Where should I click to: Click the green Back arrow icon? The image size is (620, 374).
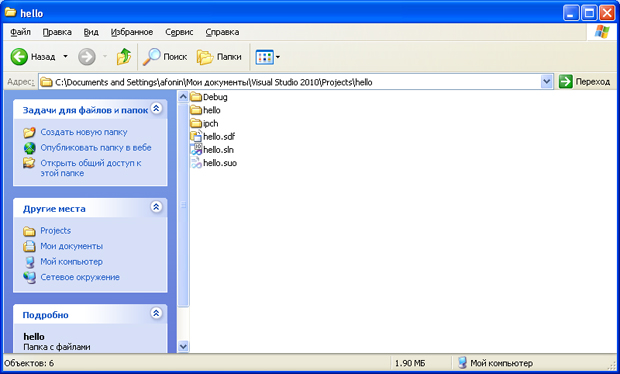point(19,57)
